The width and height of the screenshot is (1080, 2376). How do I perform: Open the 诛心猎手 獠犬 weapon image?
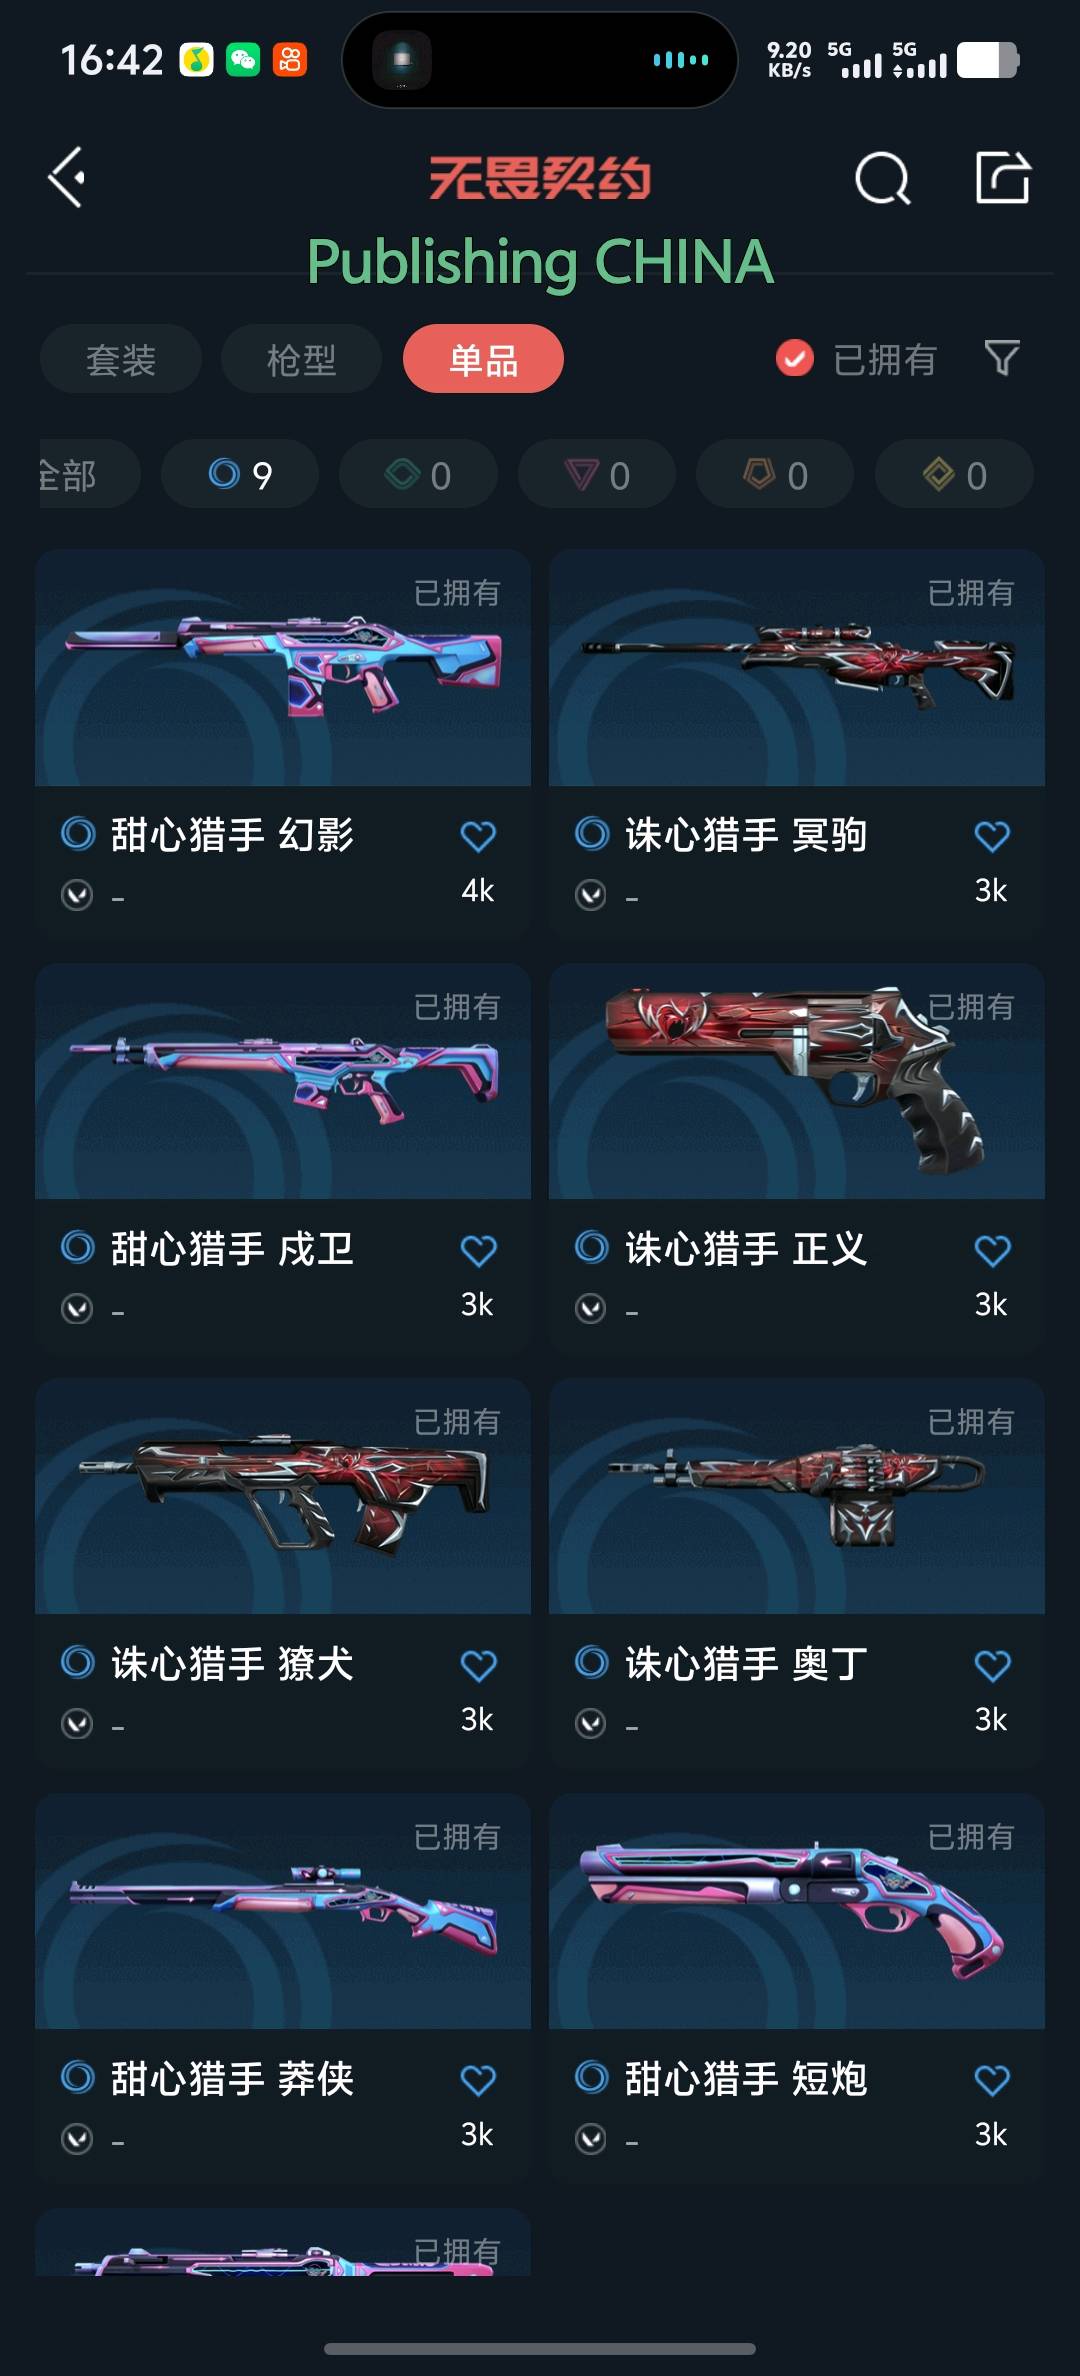pyautogui.click(x=283, y=1496)
